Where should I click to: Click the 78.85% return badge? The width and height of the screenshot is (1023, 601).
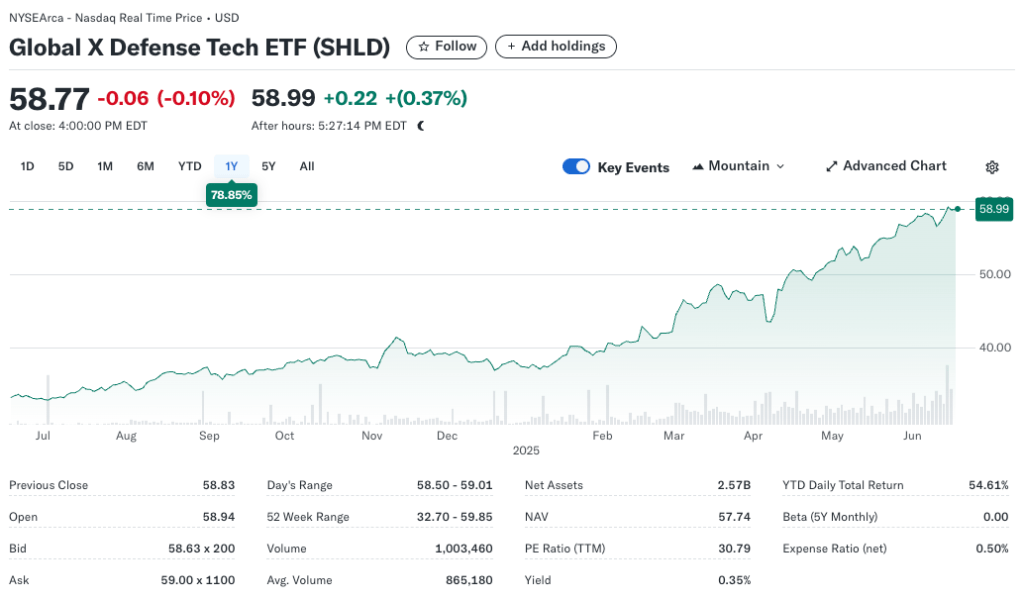pos(231,195)
